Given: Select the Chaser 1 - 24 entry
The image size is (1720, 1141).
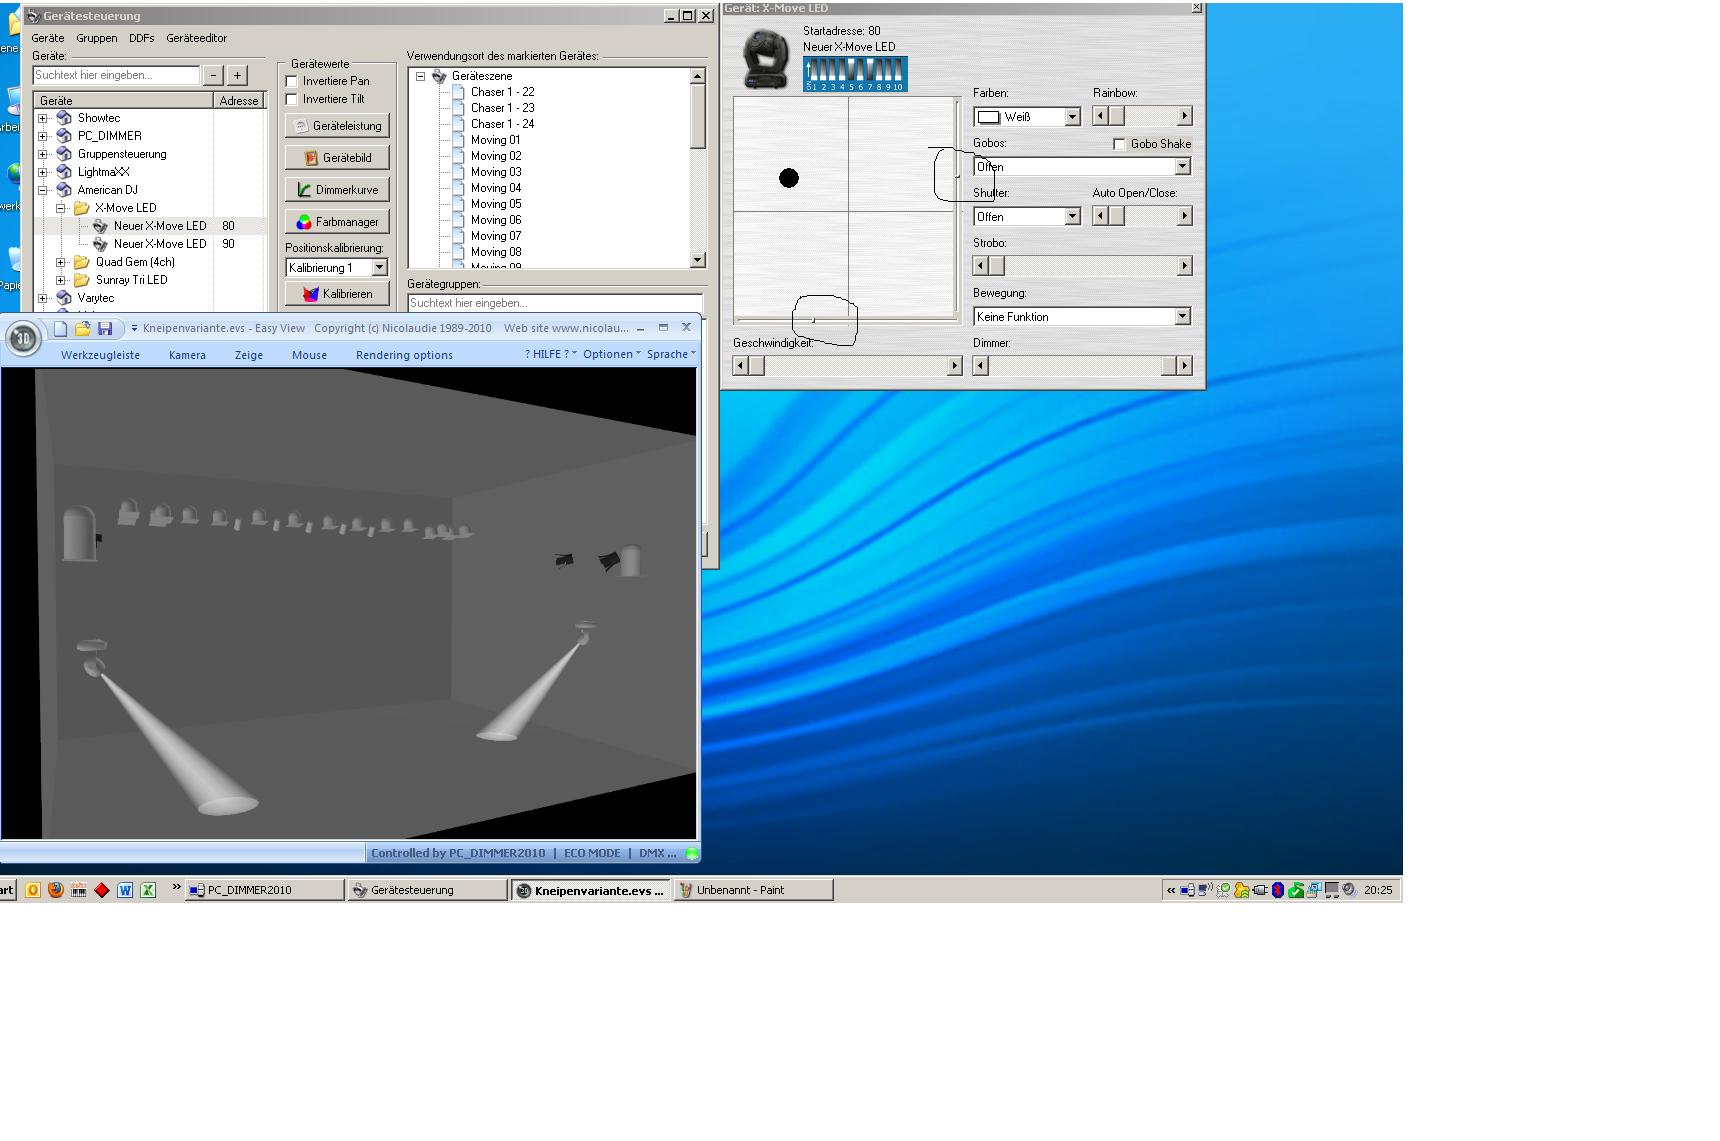Looking at the screenshot, I should [502, 124].
